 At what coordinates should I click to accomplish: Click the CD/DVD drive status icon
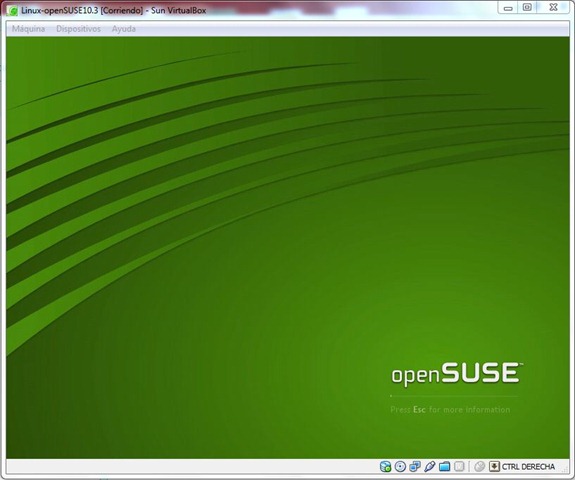tap(400, 466)
